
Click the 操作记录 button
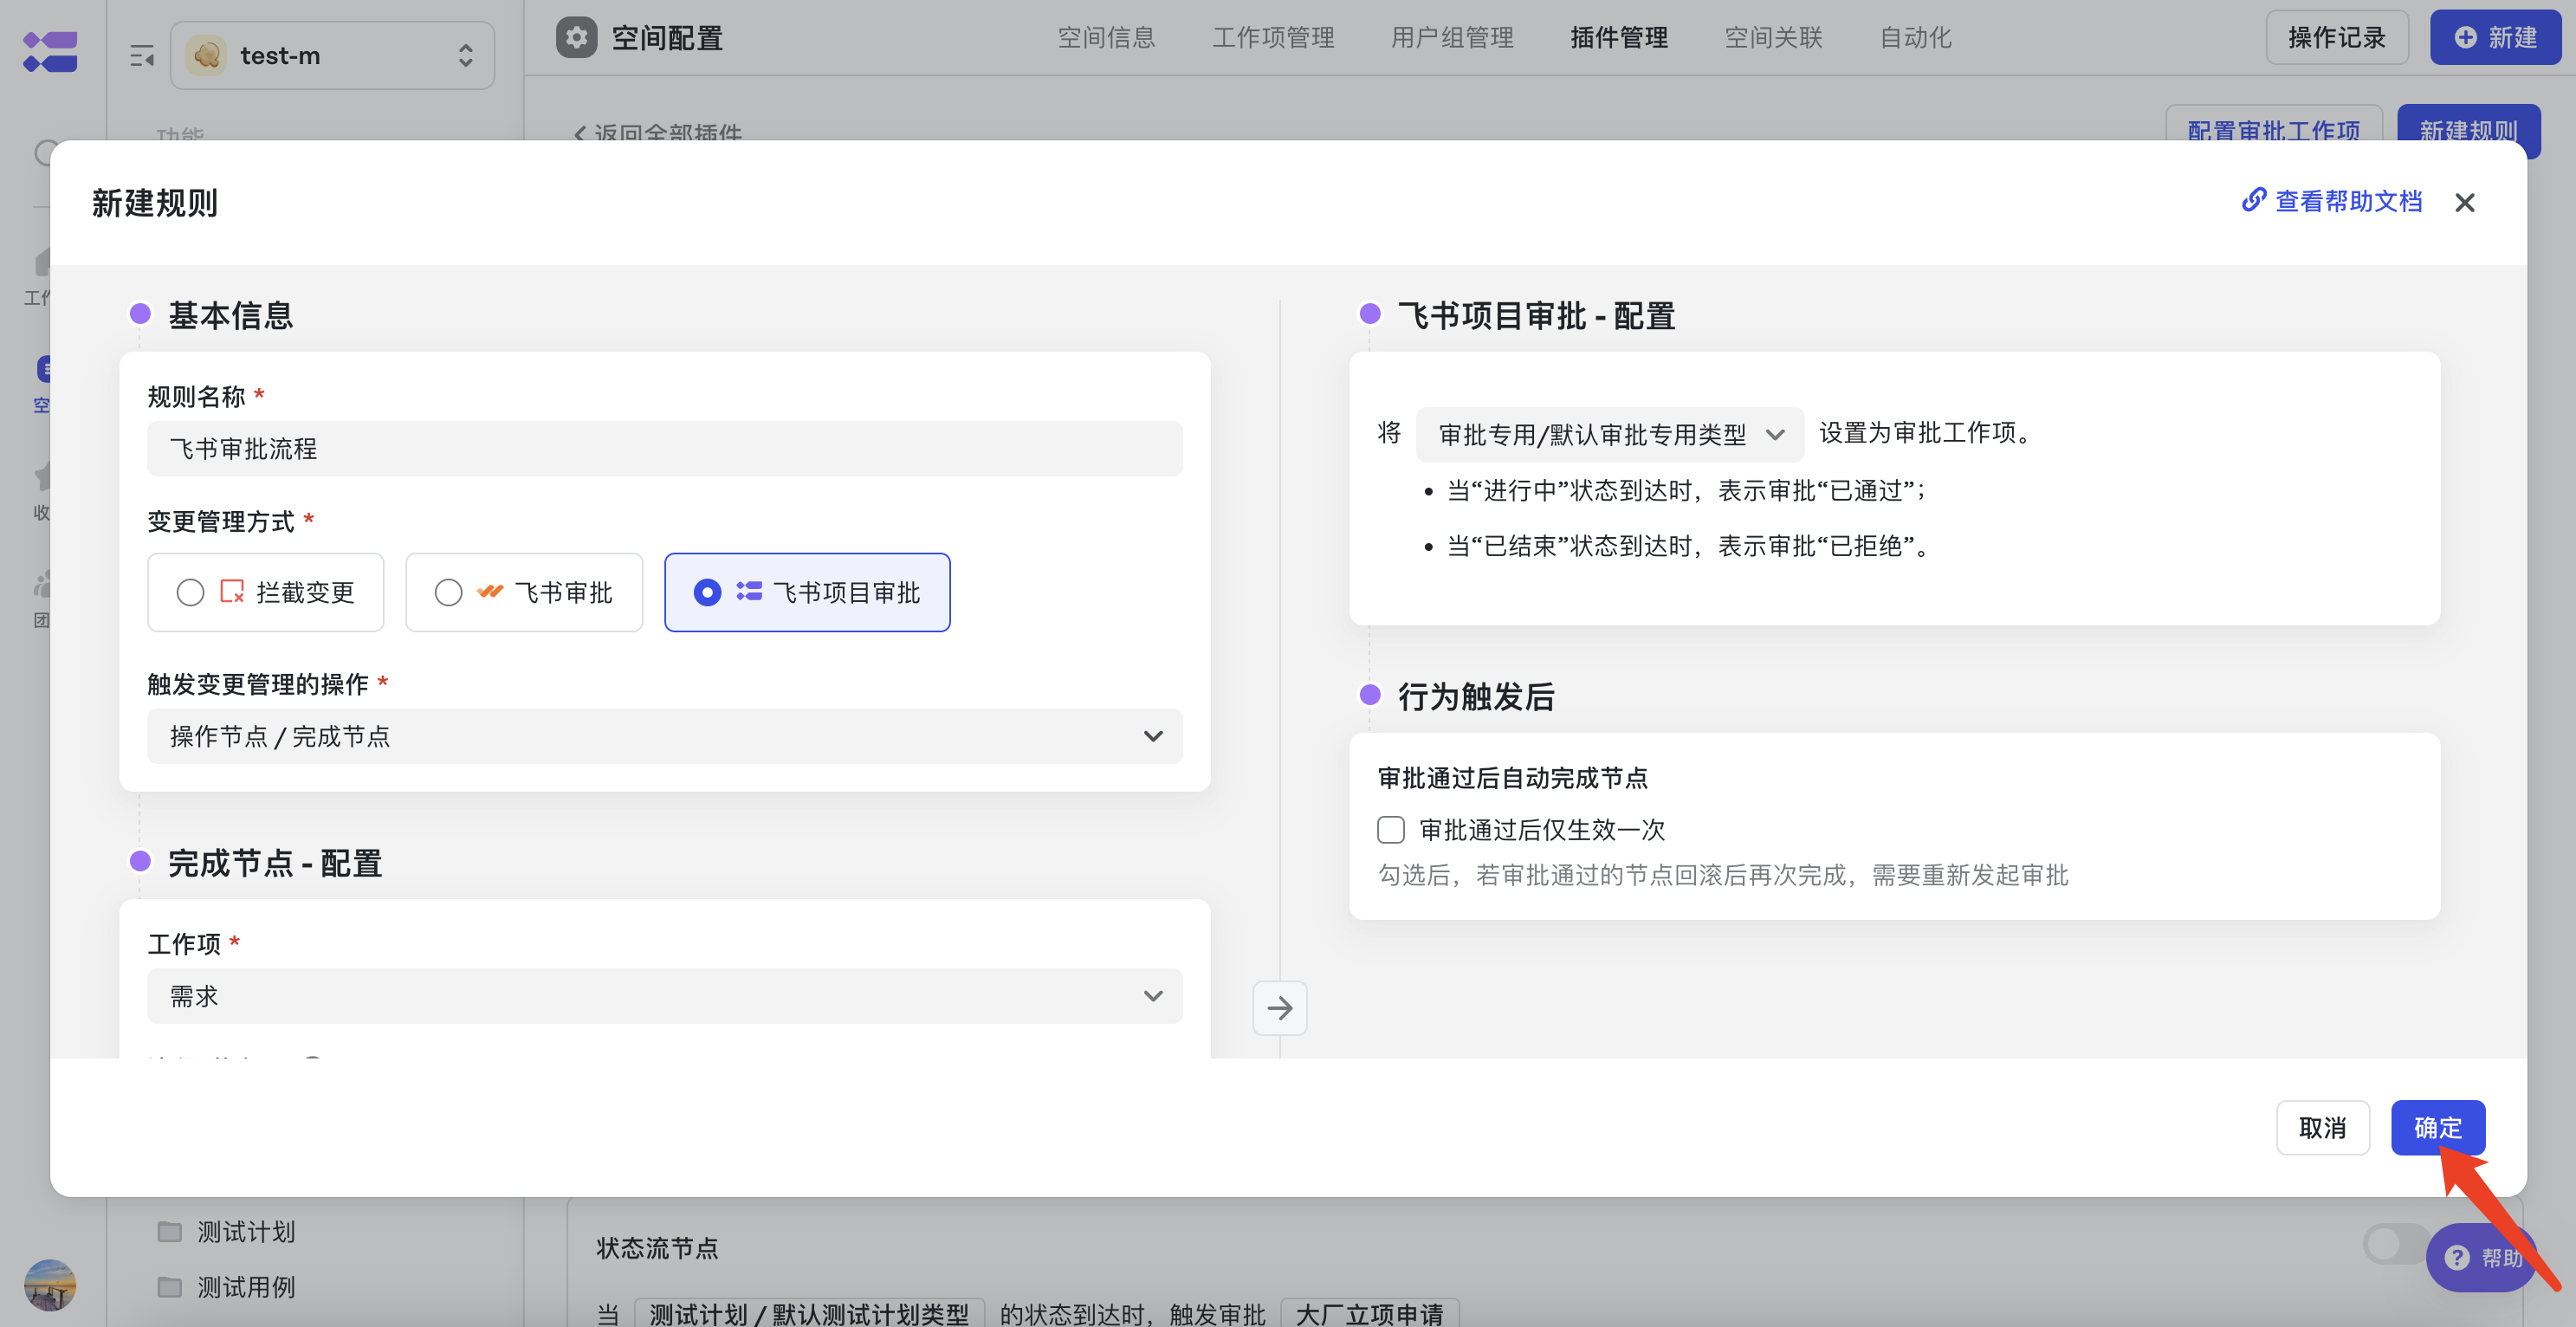point(2336,38)
